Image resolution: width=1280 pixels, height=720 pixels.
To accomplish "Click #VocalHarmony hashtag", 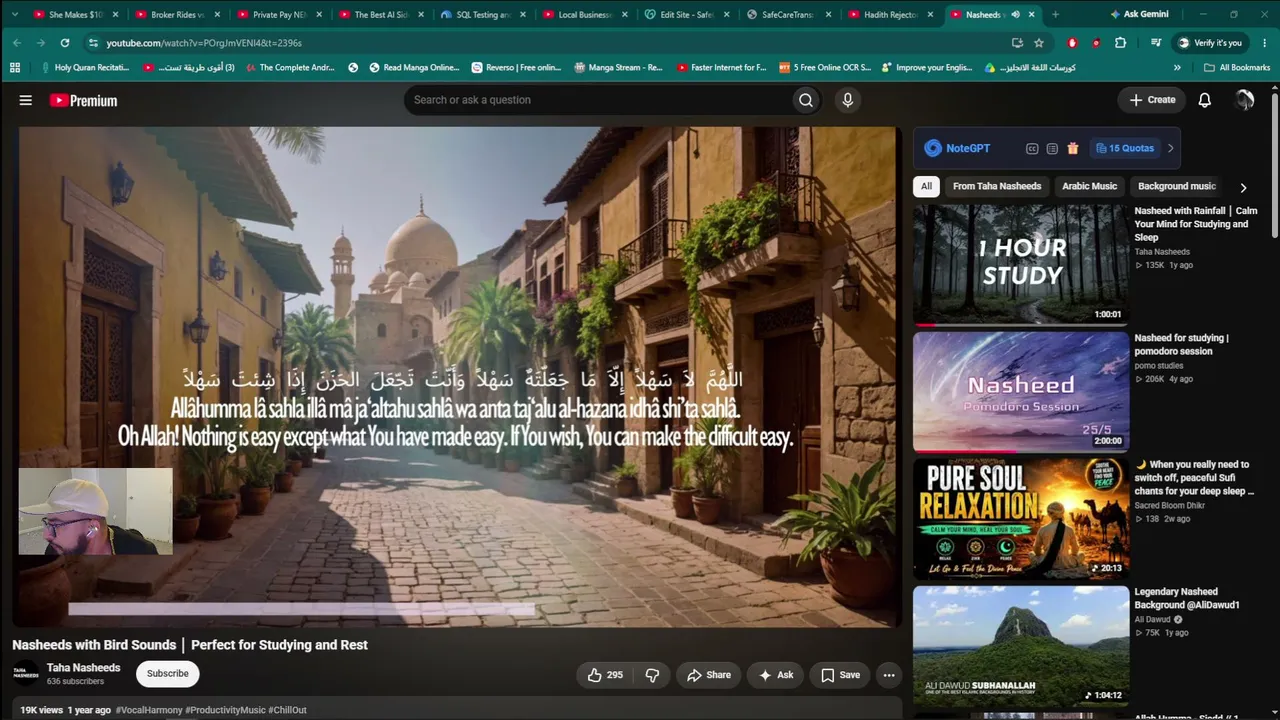I will coord(149,710).
